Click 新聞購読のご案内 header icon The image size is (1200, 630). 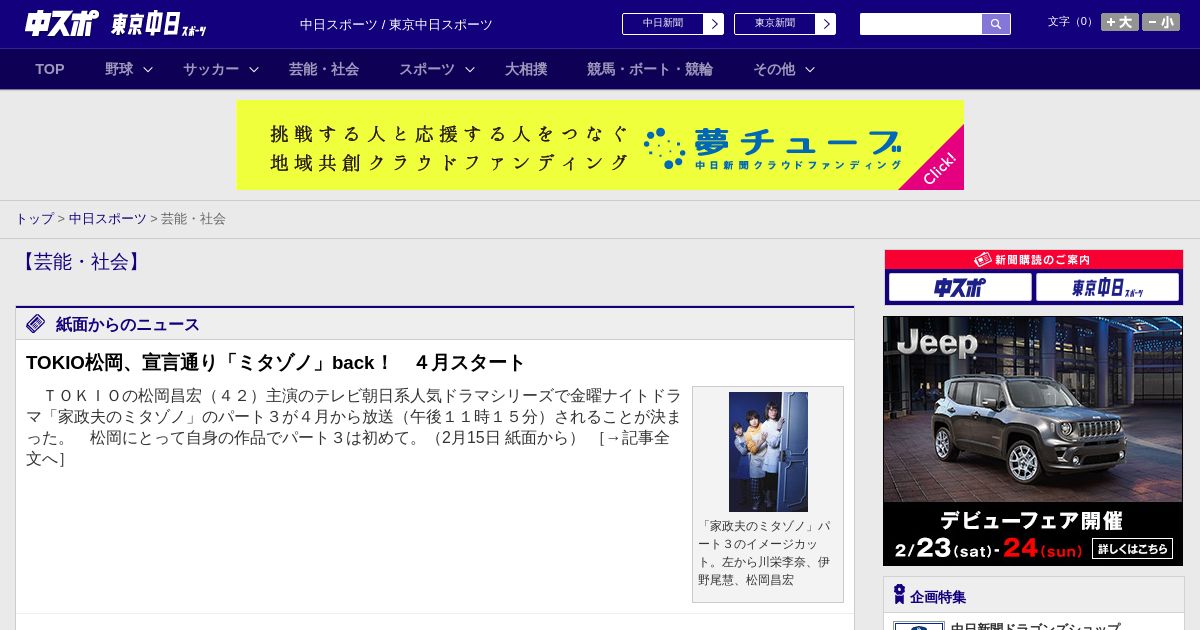point(983,259)
